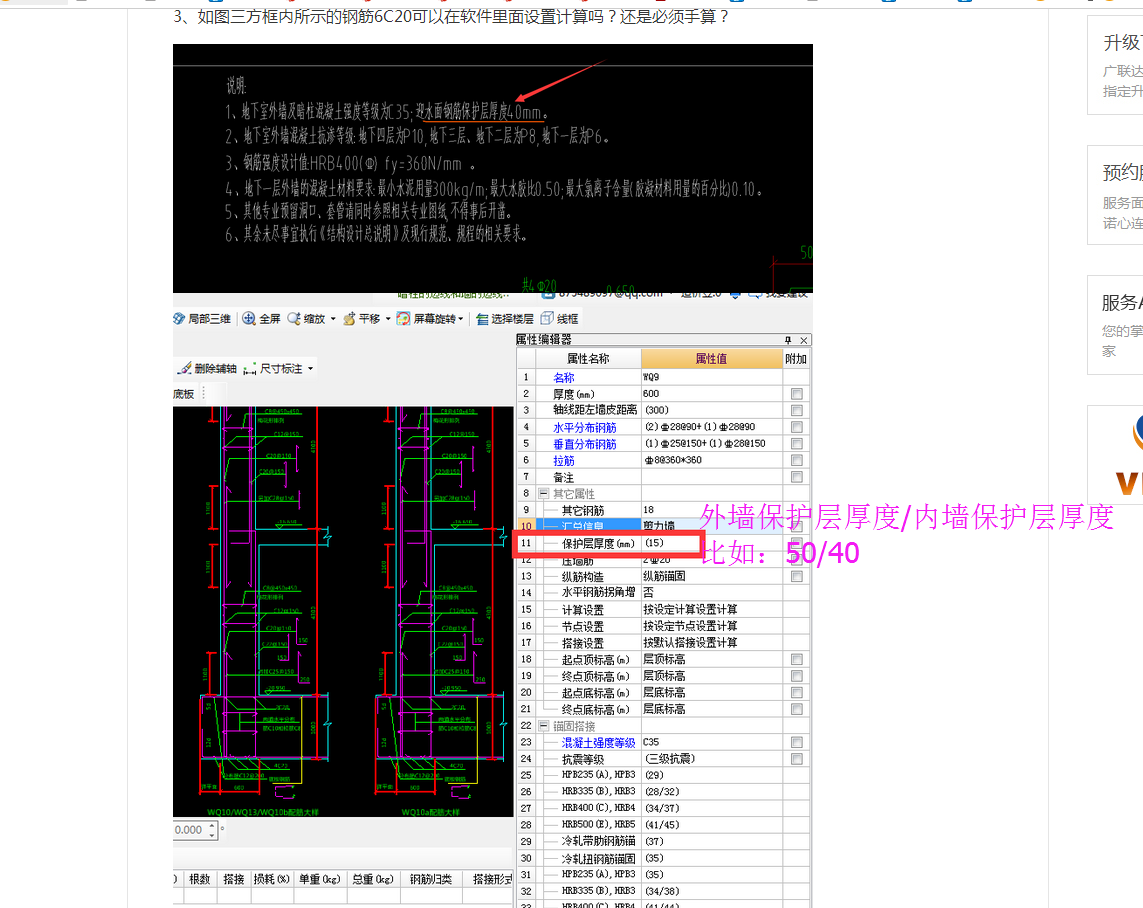
Task: Collapse the 锚固搭接 group
Action: (x=543, y=726)
